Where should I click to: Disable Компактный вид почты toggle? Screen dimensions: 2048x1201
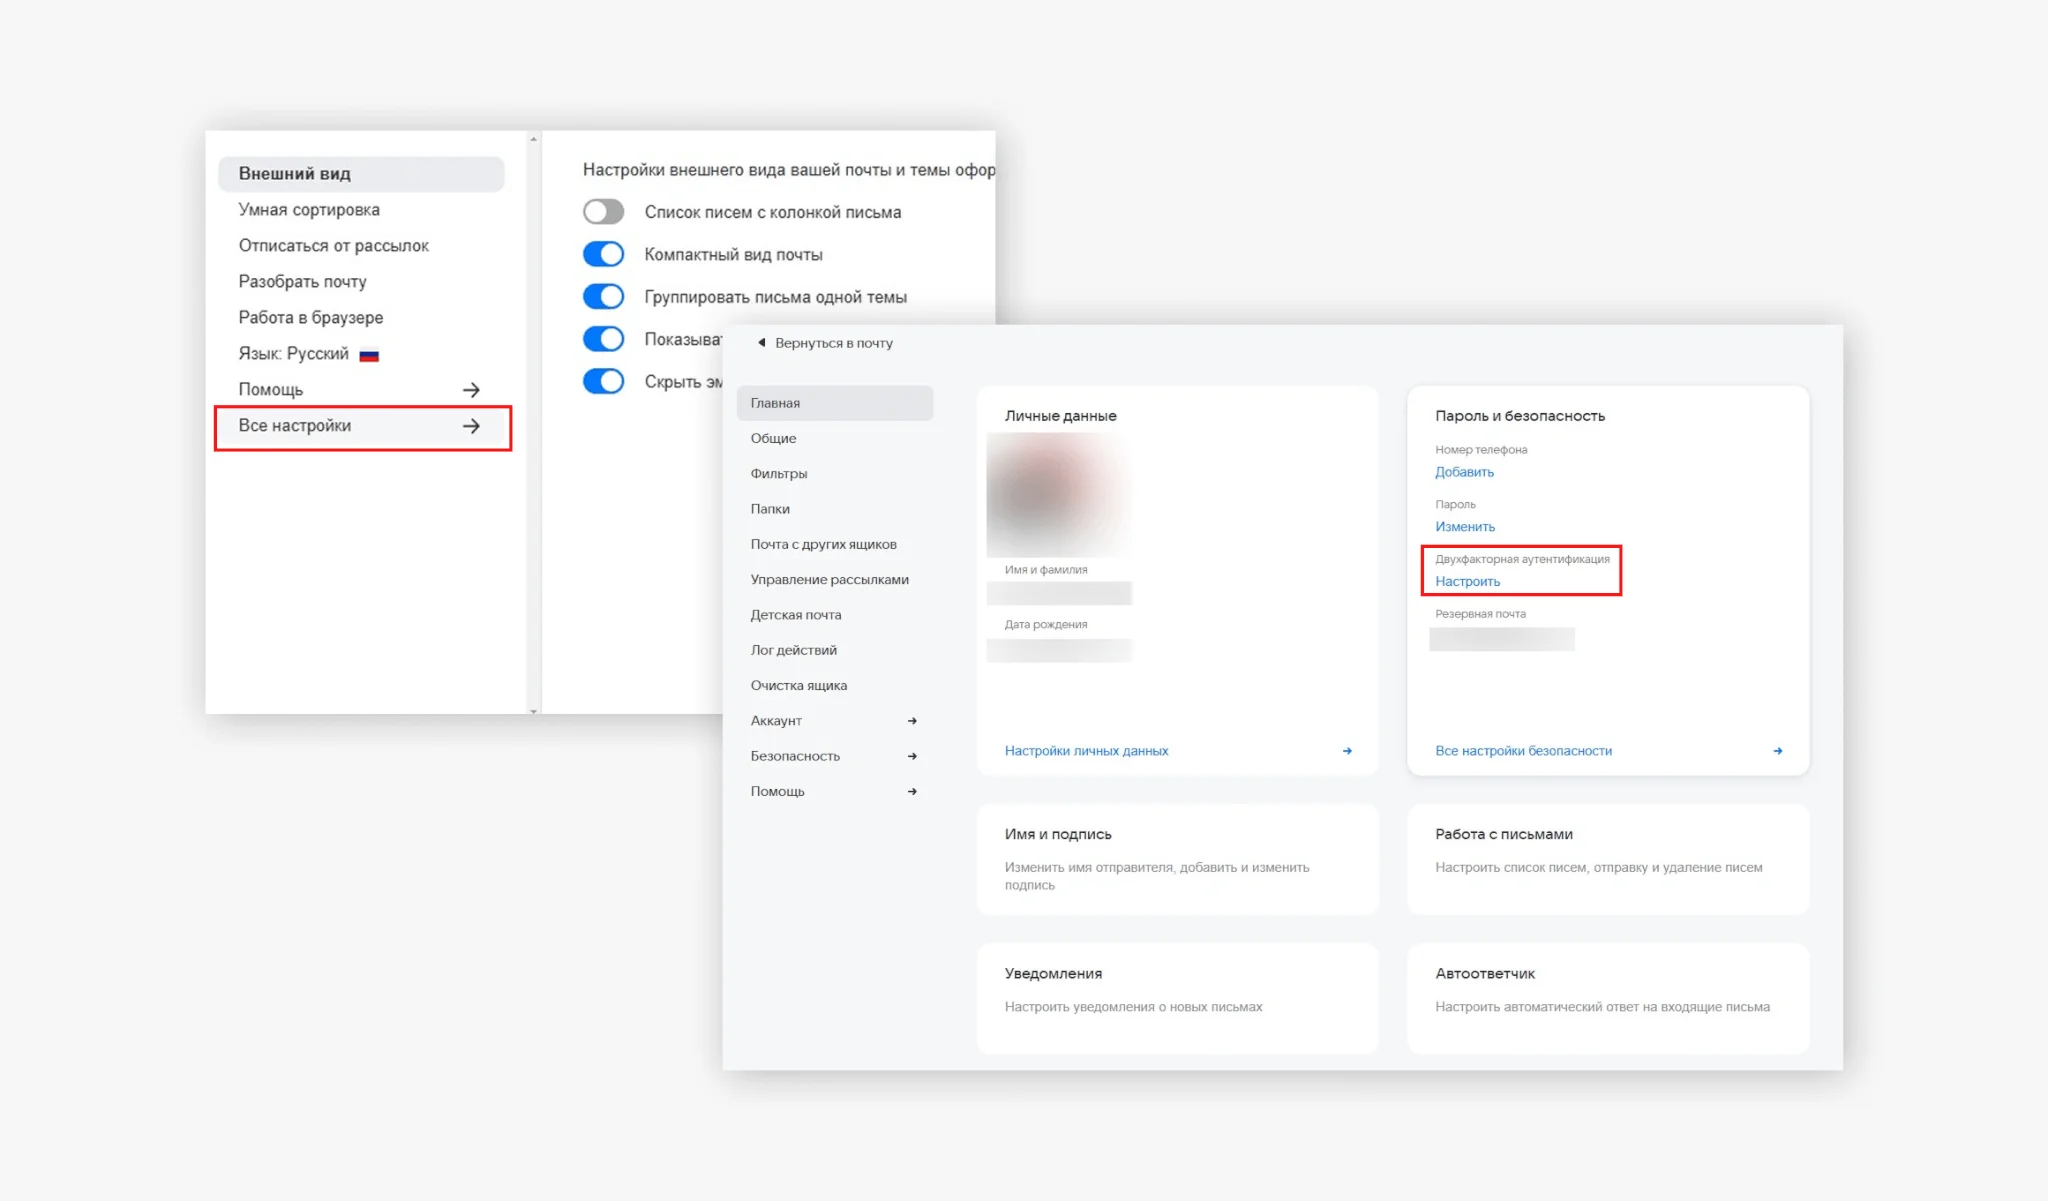point(603,254)
